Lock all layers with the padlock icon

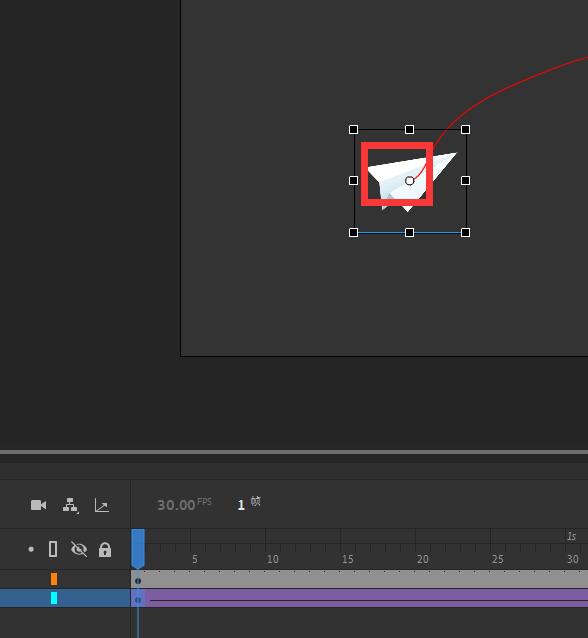(105, 549)
